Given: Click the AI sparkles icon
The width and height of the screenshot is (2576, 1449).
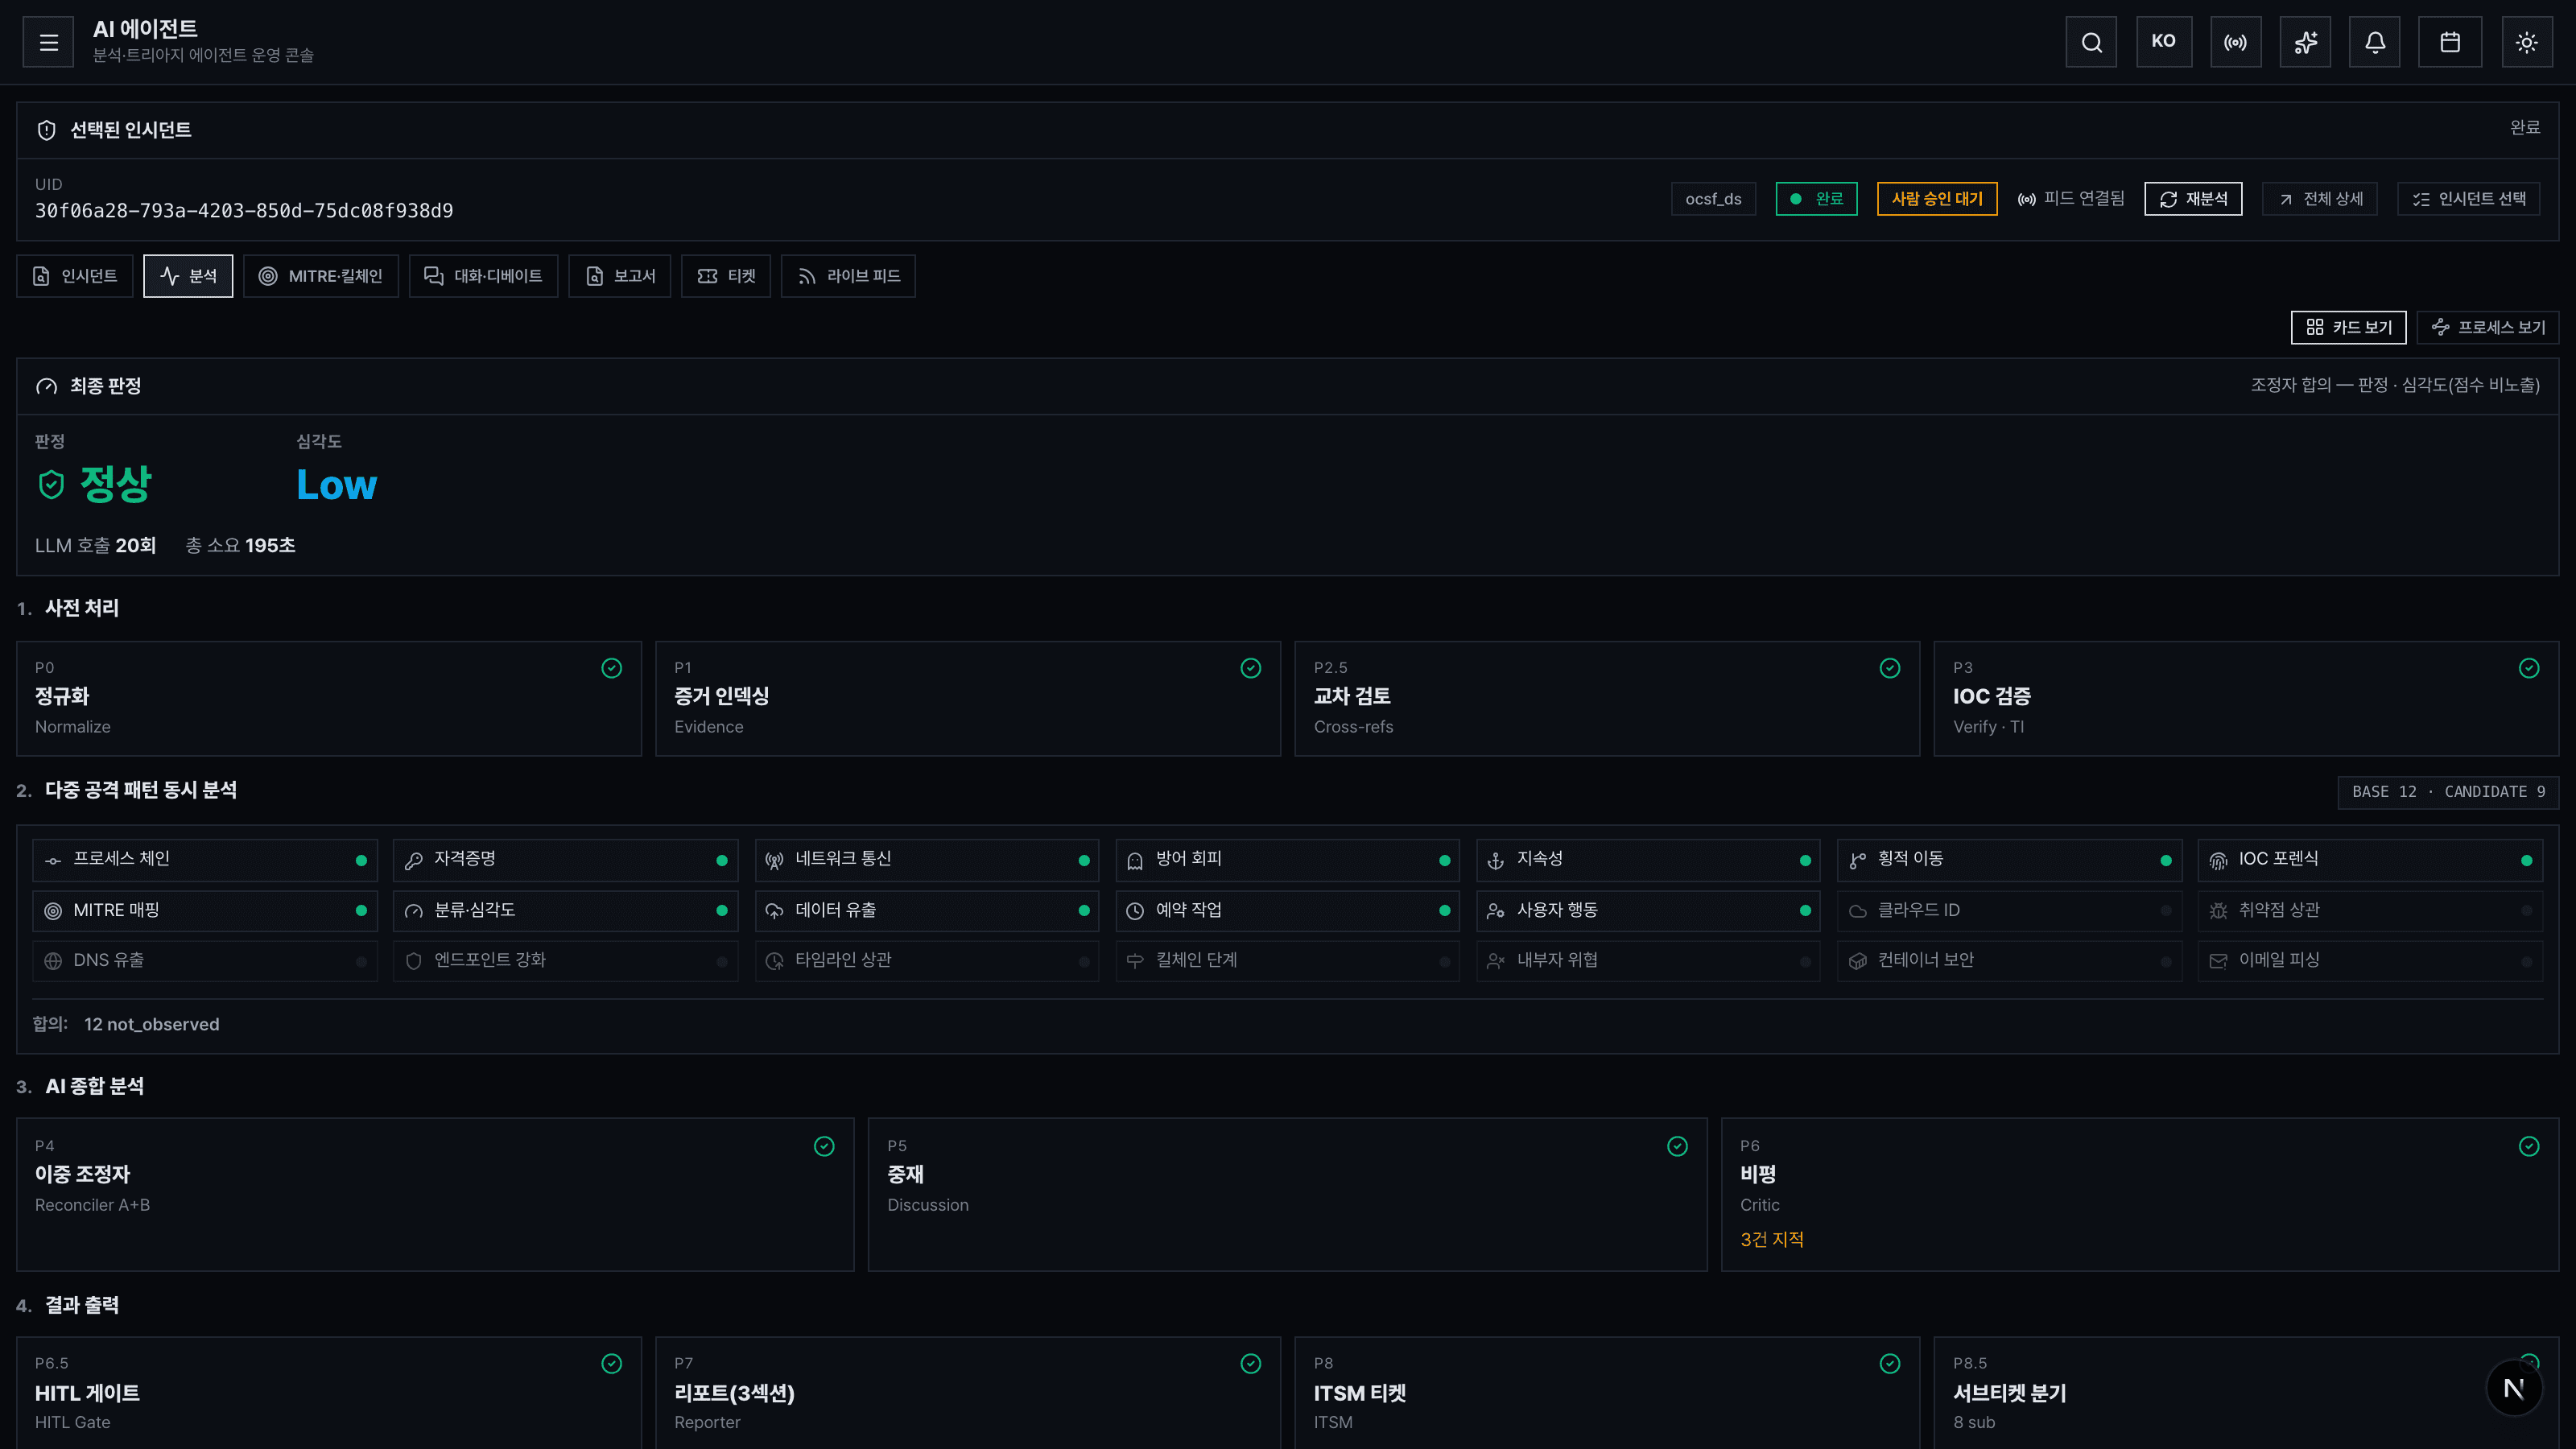Looking at the screenshot, I should 2305,42.
